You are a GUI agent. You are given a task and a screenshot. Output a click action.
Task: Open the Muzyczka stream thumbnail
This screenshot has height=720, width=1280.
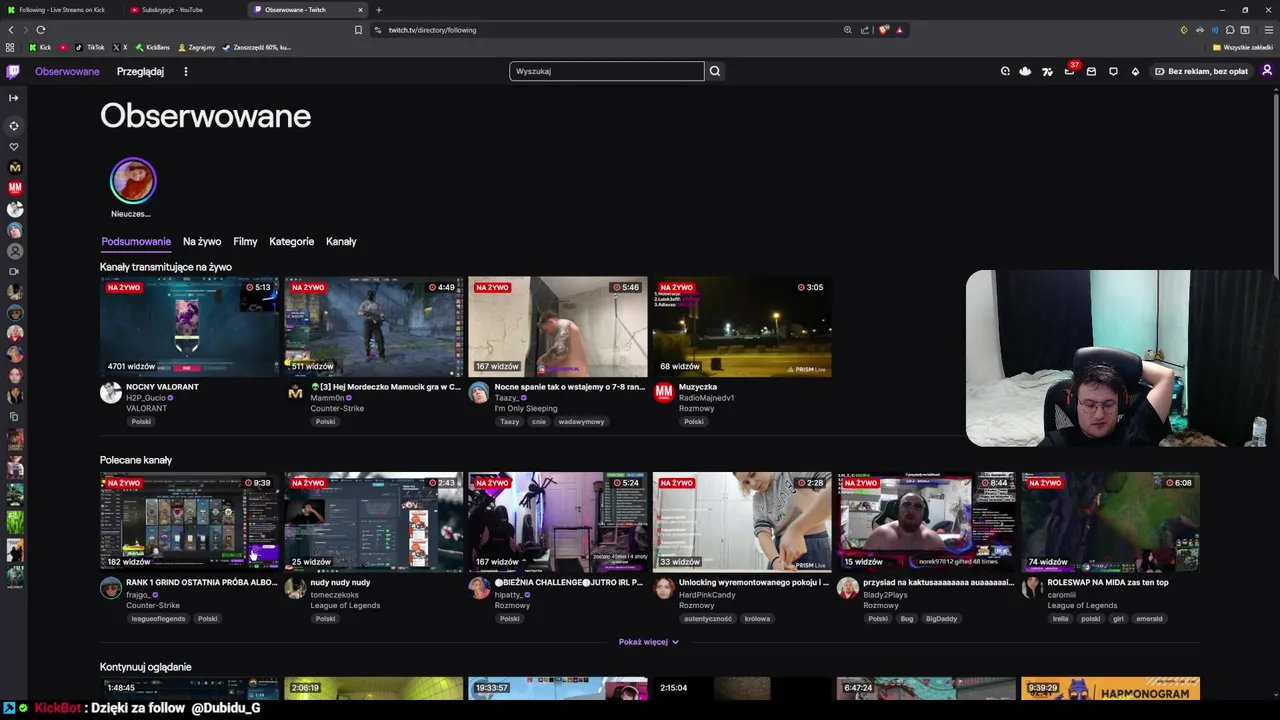[x=742, y=327]
